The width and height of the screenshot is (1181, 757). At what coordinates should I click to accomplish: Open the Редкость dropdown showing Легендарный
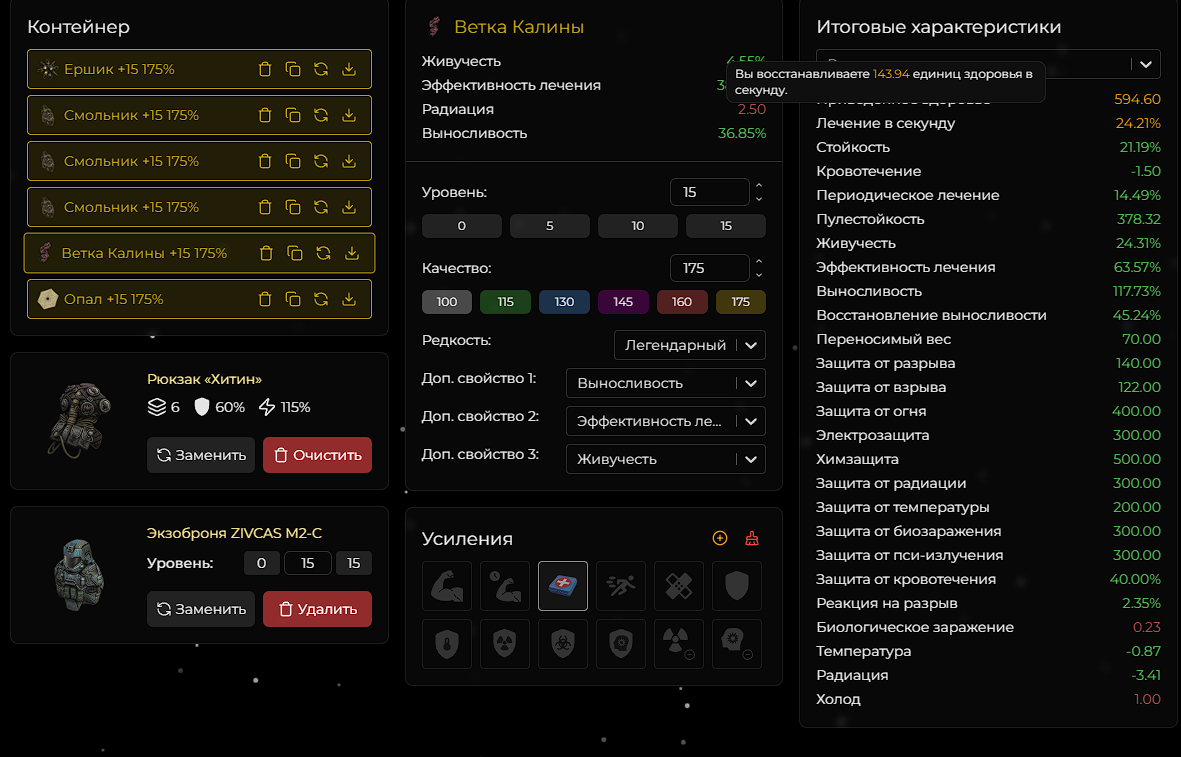click(689, 345)
